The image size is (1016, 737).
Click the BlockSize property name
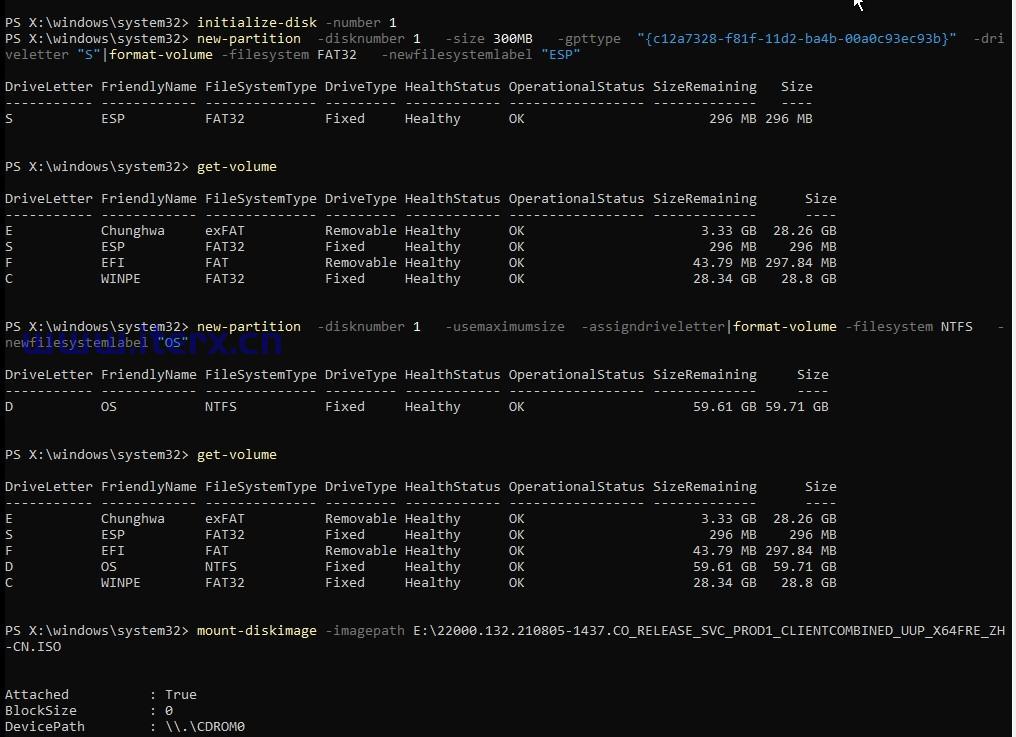[x=40, y=710]
